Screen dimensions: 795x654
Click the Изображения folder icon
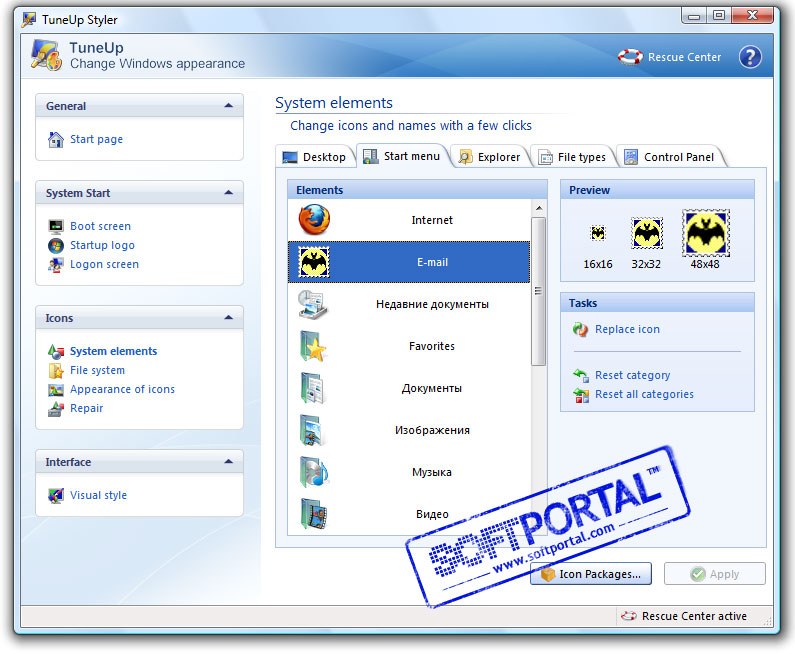312,430
